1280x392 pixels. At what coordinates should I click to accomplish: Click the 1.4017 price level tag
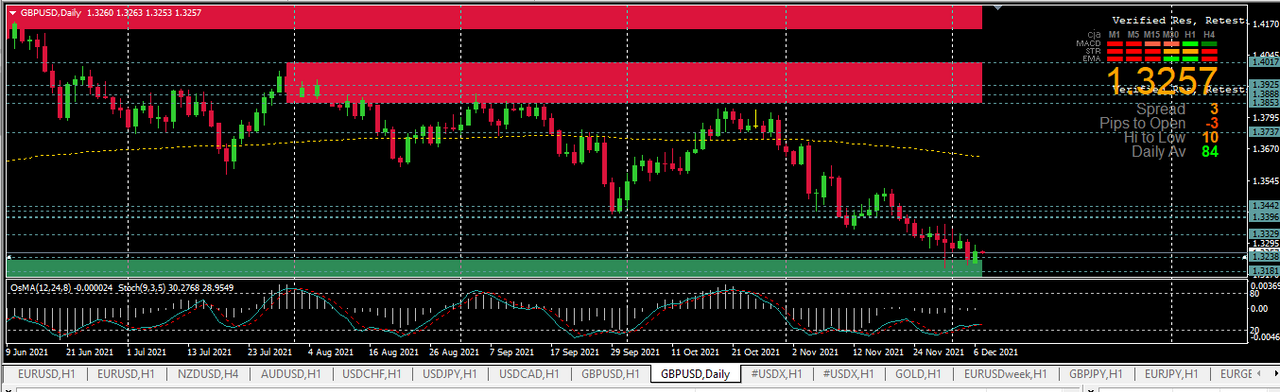(1265, 62)
